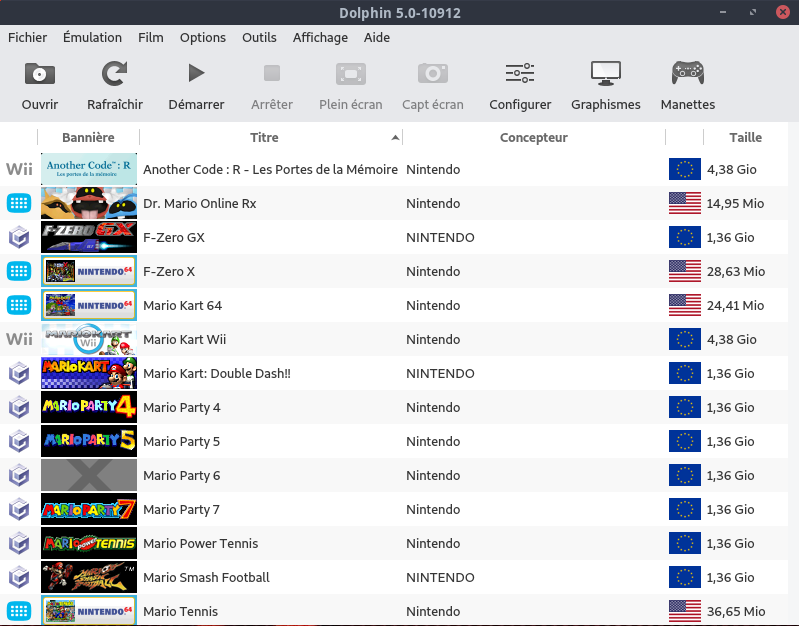Screen dimensions: 799x626
Task: Open the Outils menu
Action: click(259, 38)
